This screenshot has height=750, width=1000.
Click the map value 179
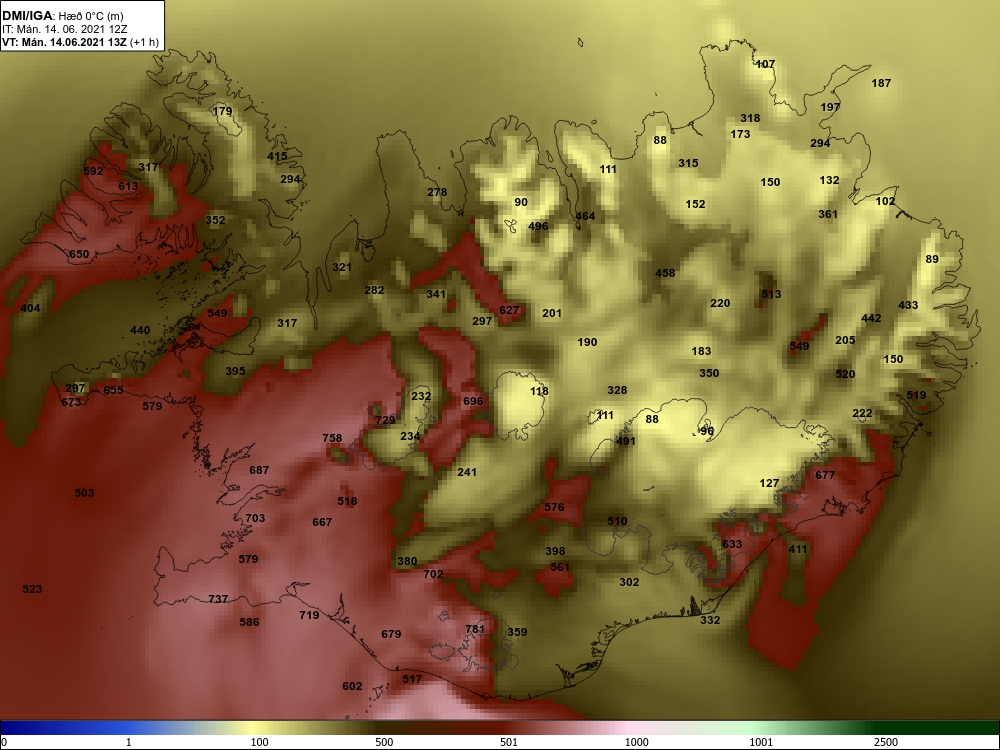point(223,111)
